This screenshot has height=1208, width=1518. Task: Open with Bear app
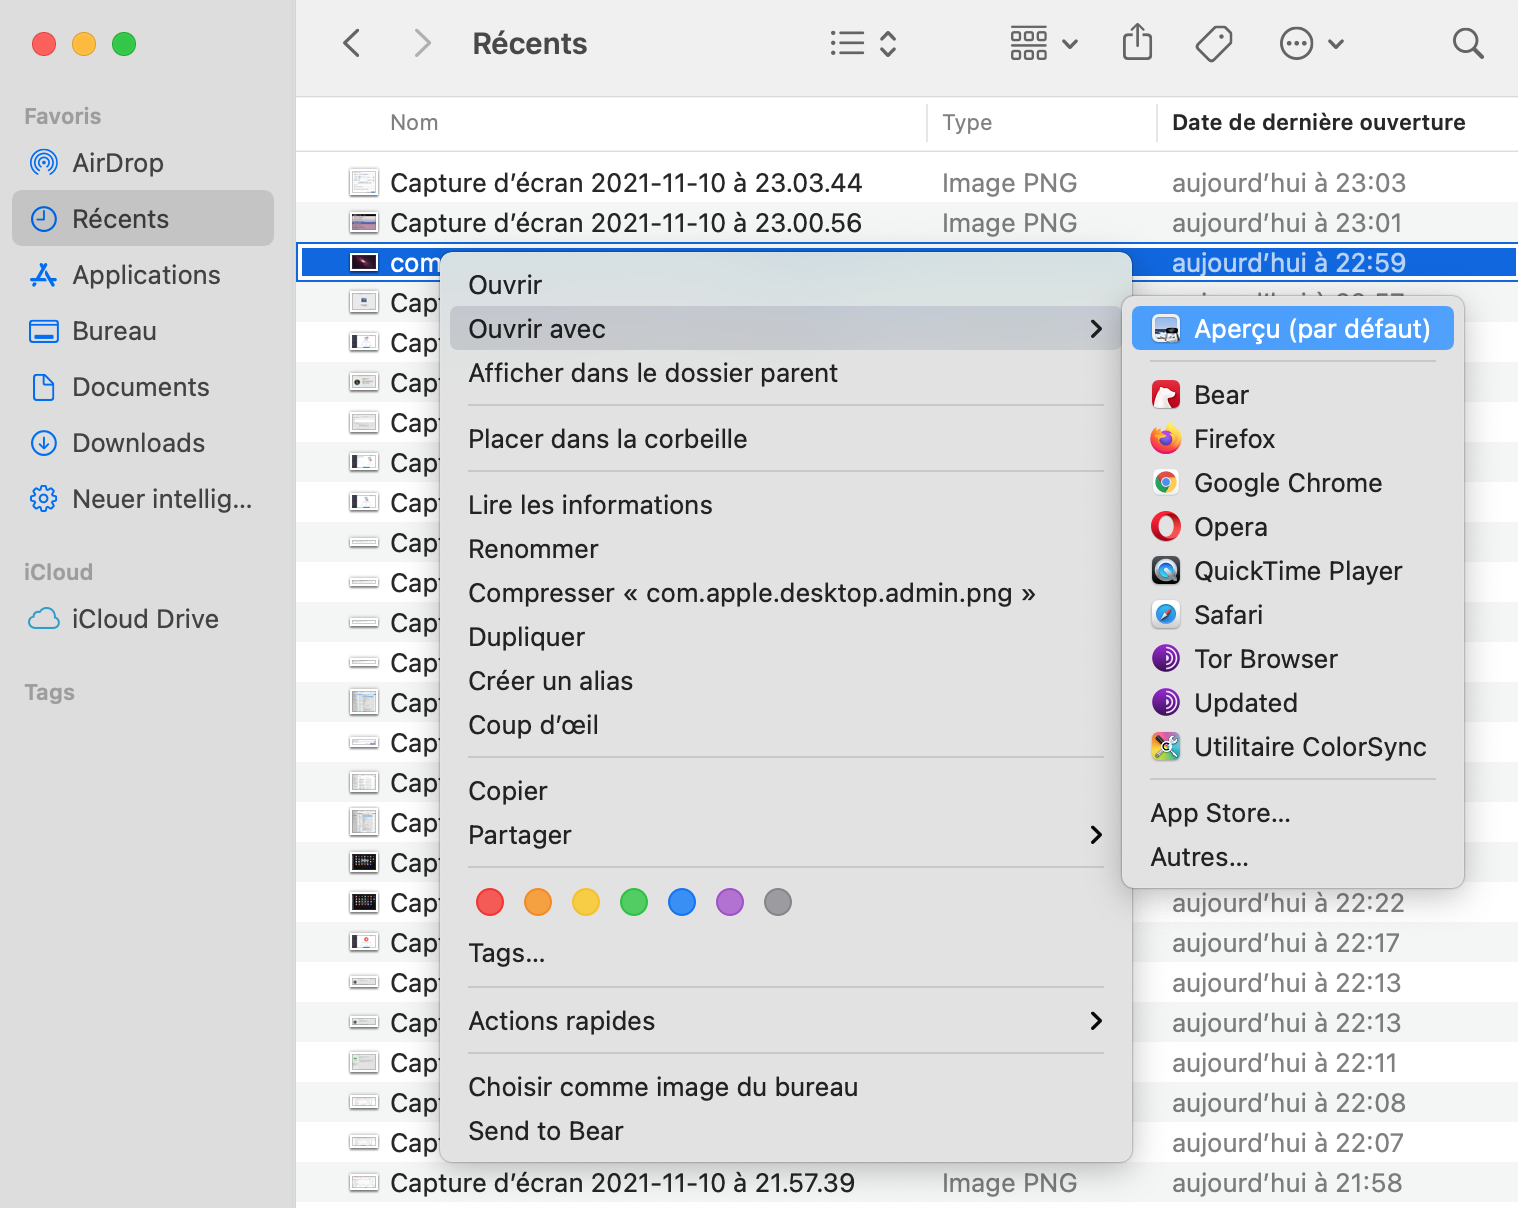point(1293,395)
